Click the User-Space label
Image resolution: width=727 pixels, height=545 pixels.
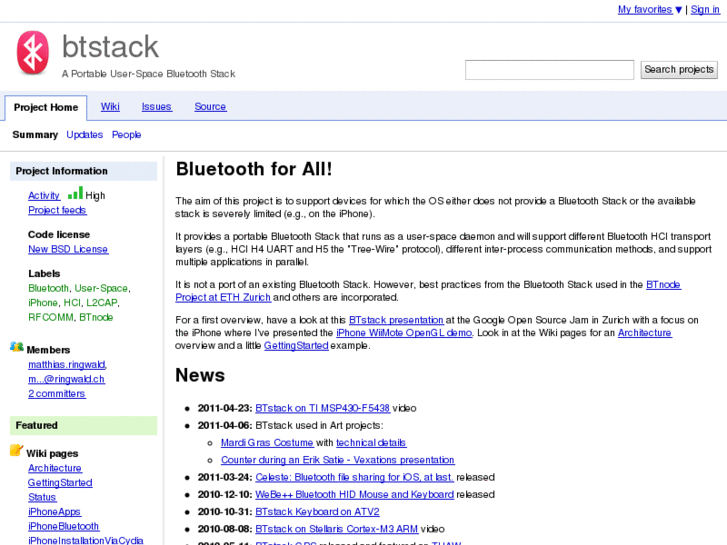click(x=101, y=288)
